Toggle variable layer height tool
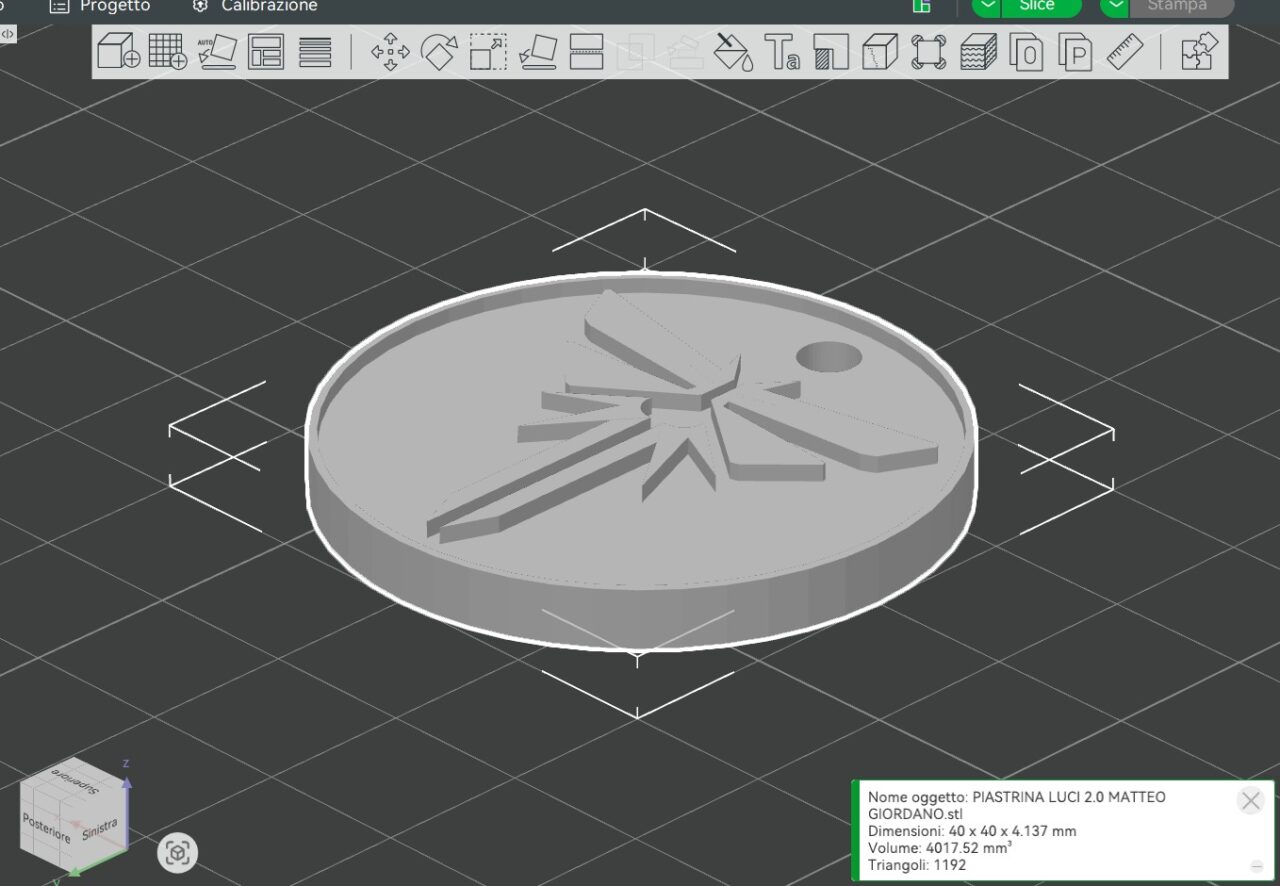The image size is (1280, 886). point(978,51)
